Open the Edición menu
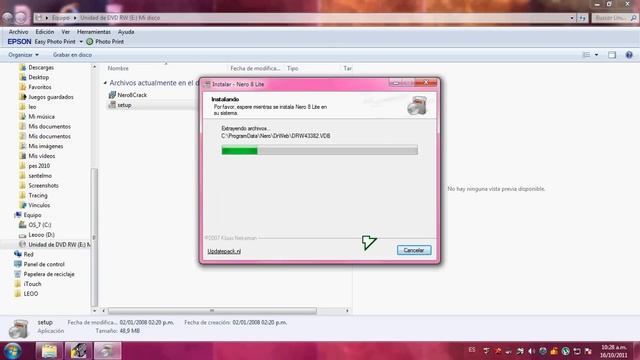Screen dimensions: 640x360 (x=44, y=31)
